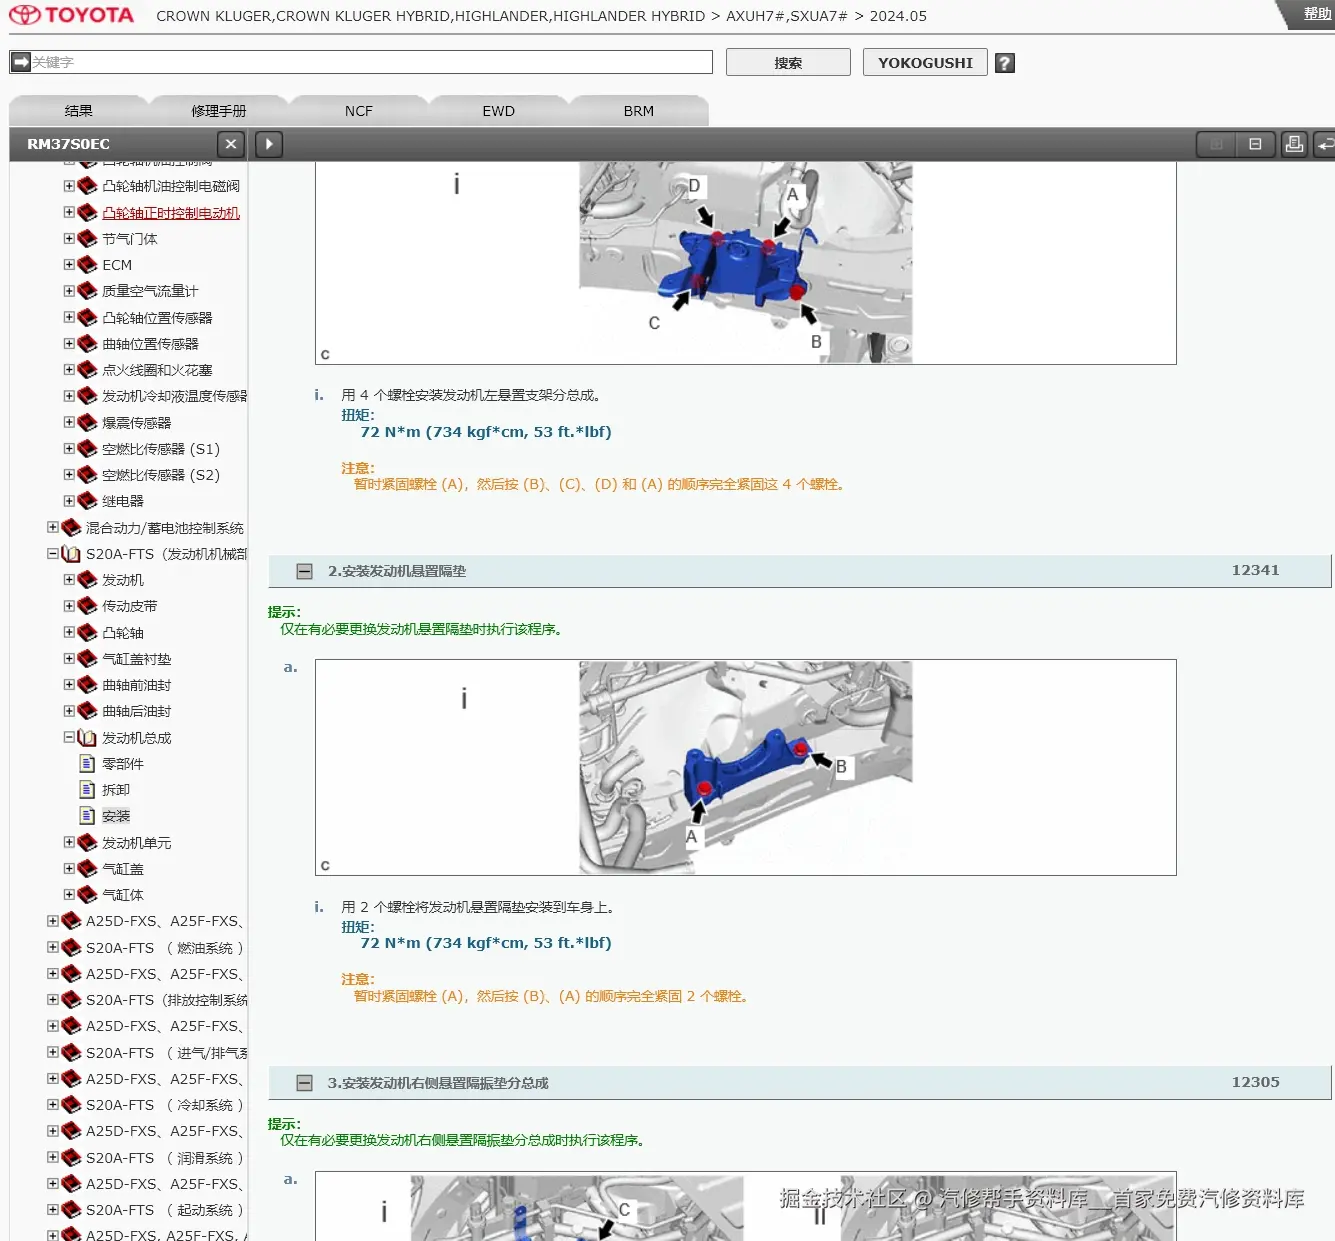Click the print icon in the toolbar
The width and height of the screenshot is (1335, 1241).
pos(1294,144)
